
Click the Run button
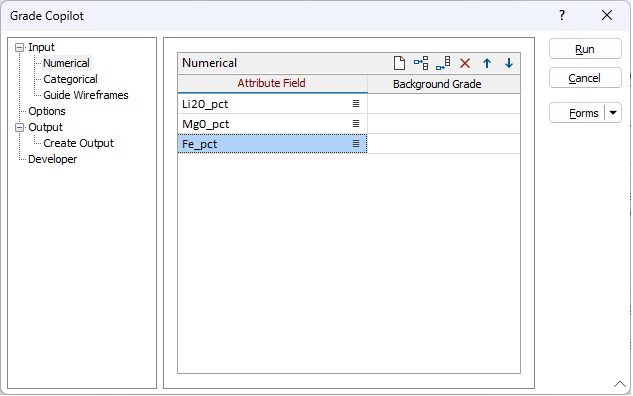pyautogui.click(x=585, y=49)
